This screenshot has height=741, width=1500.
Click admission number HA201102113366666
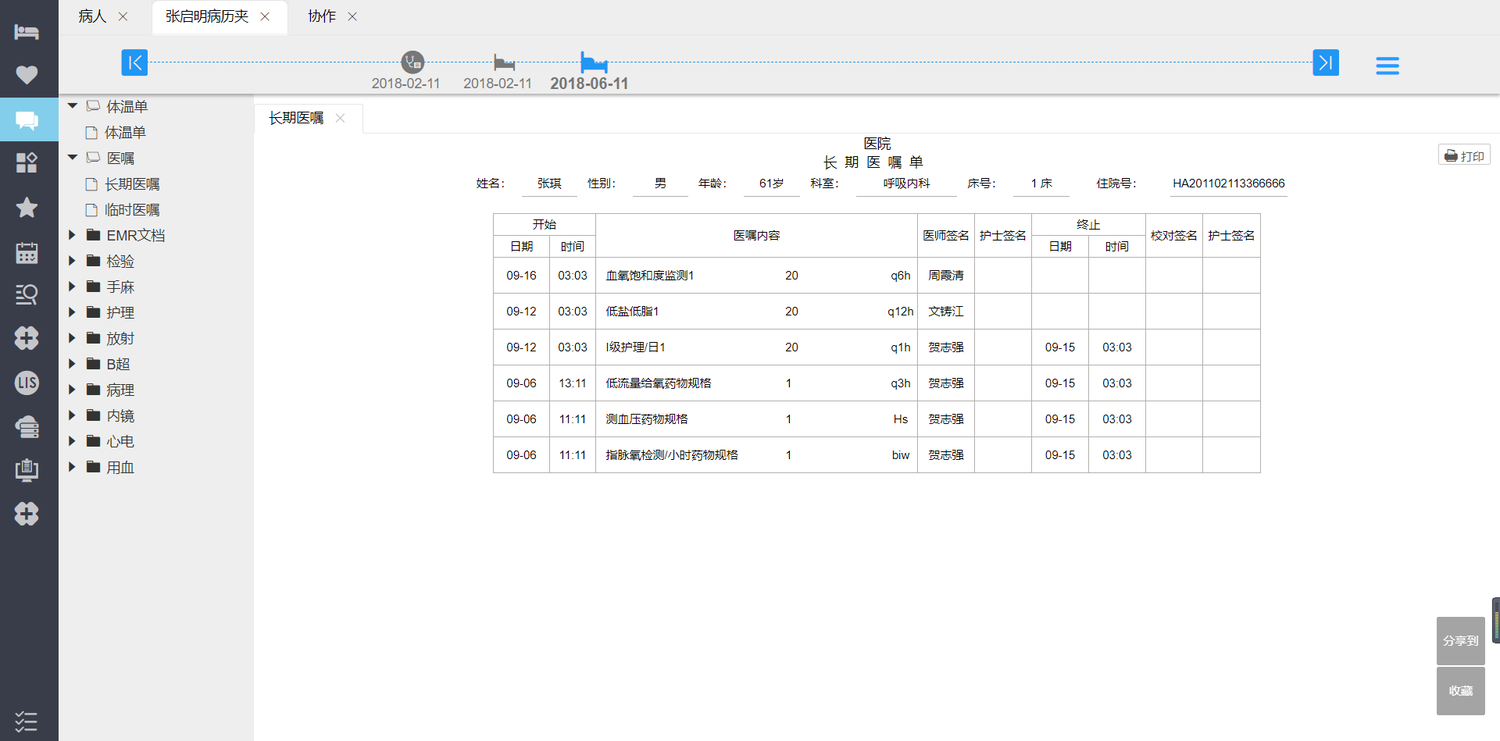tap(1229, 184)
